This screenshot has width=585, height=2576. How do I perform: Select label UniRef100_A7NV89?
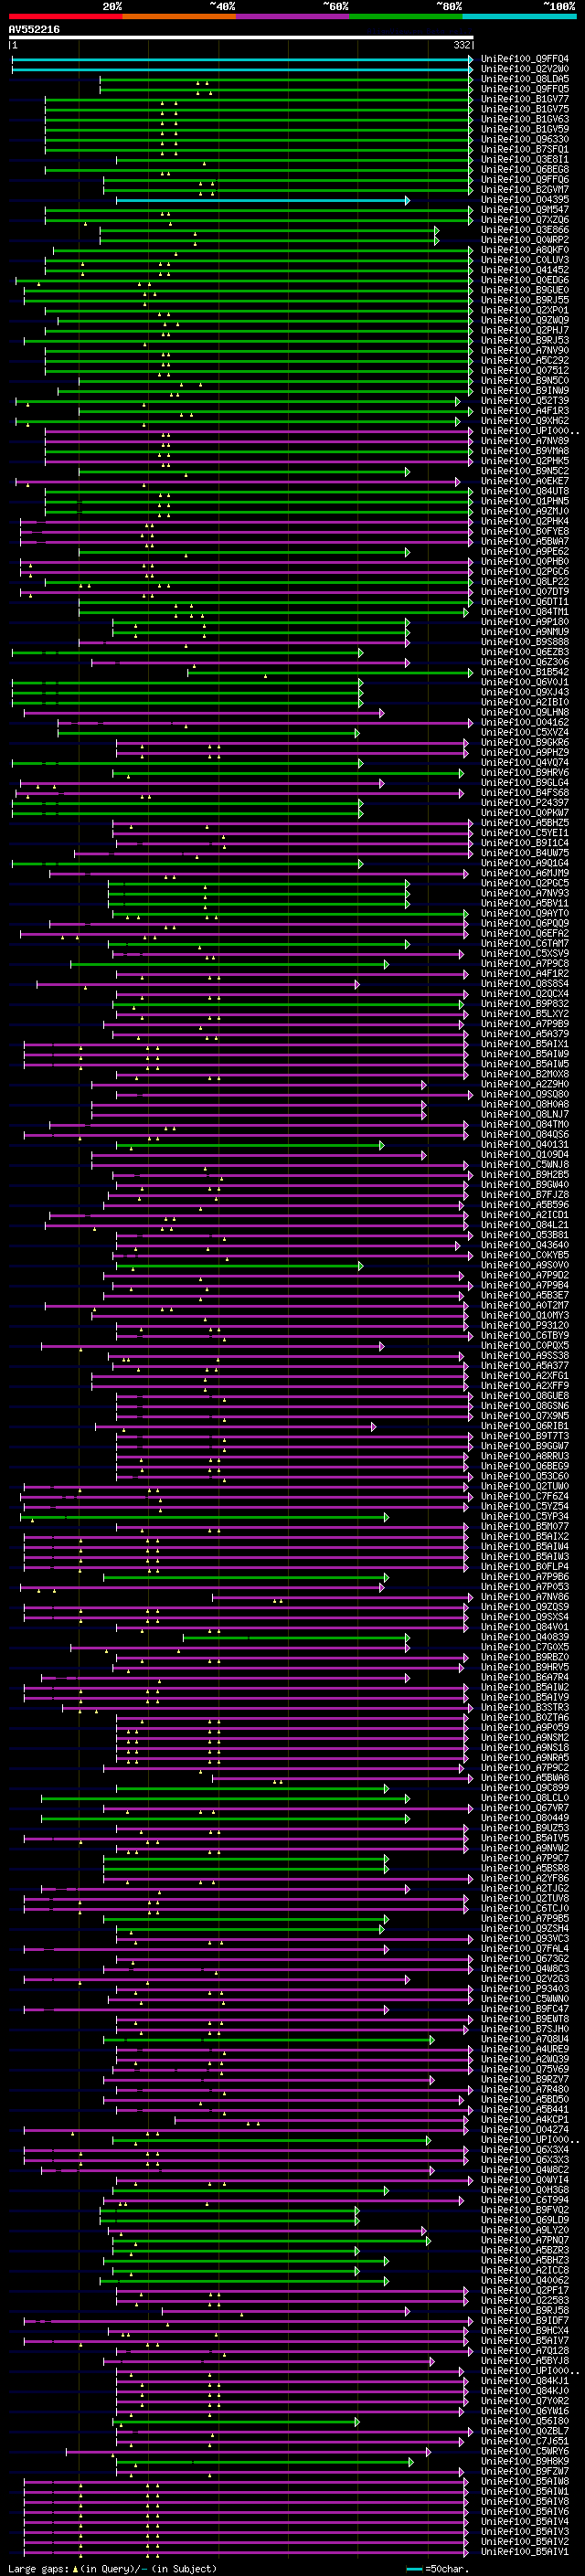point(525,441)
